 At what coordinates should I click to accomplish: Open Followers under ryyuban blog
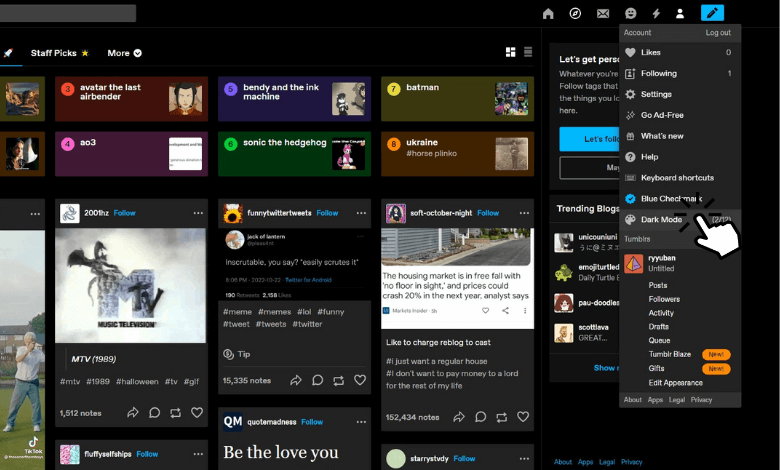[664, 299]
